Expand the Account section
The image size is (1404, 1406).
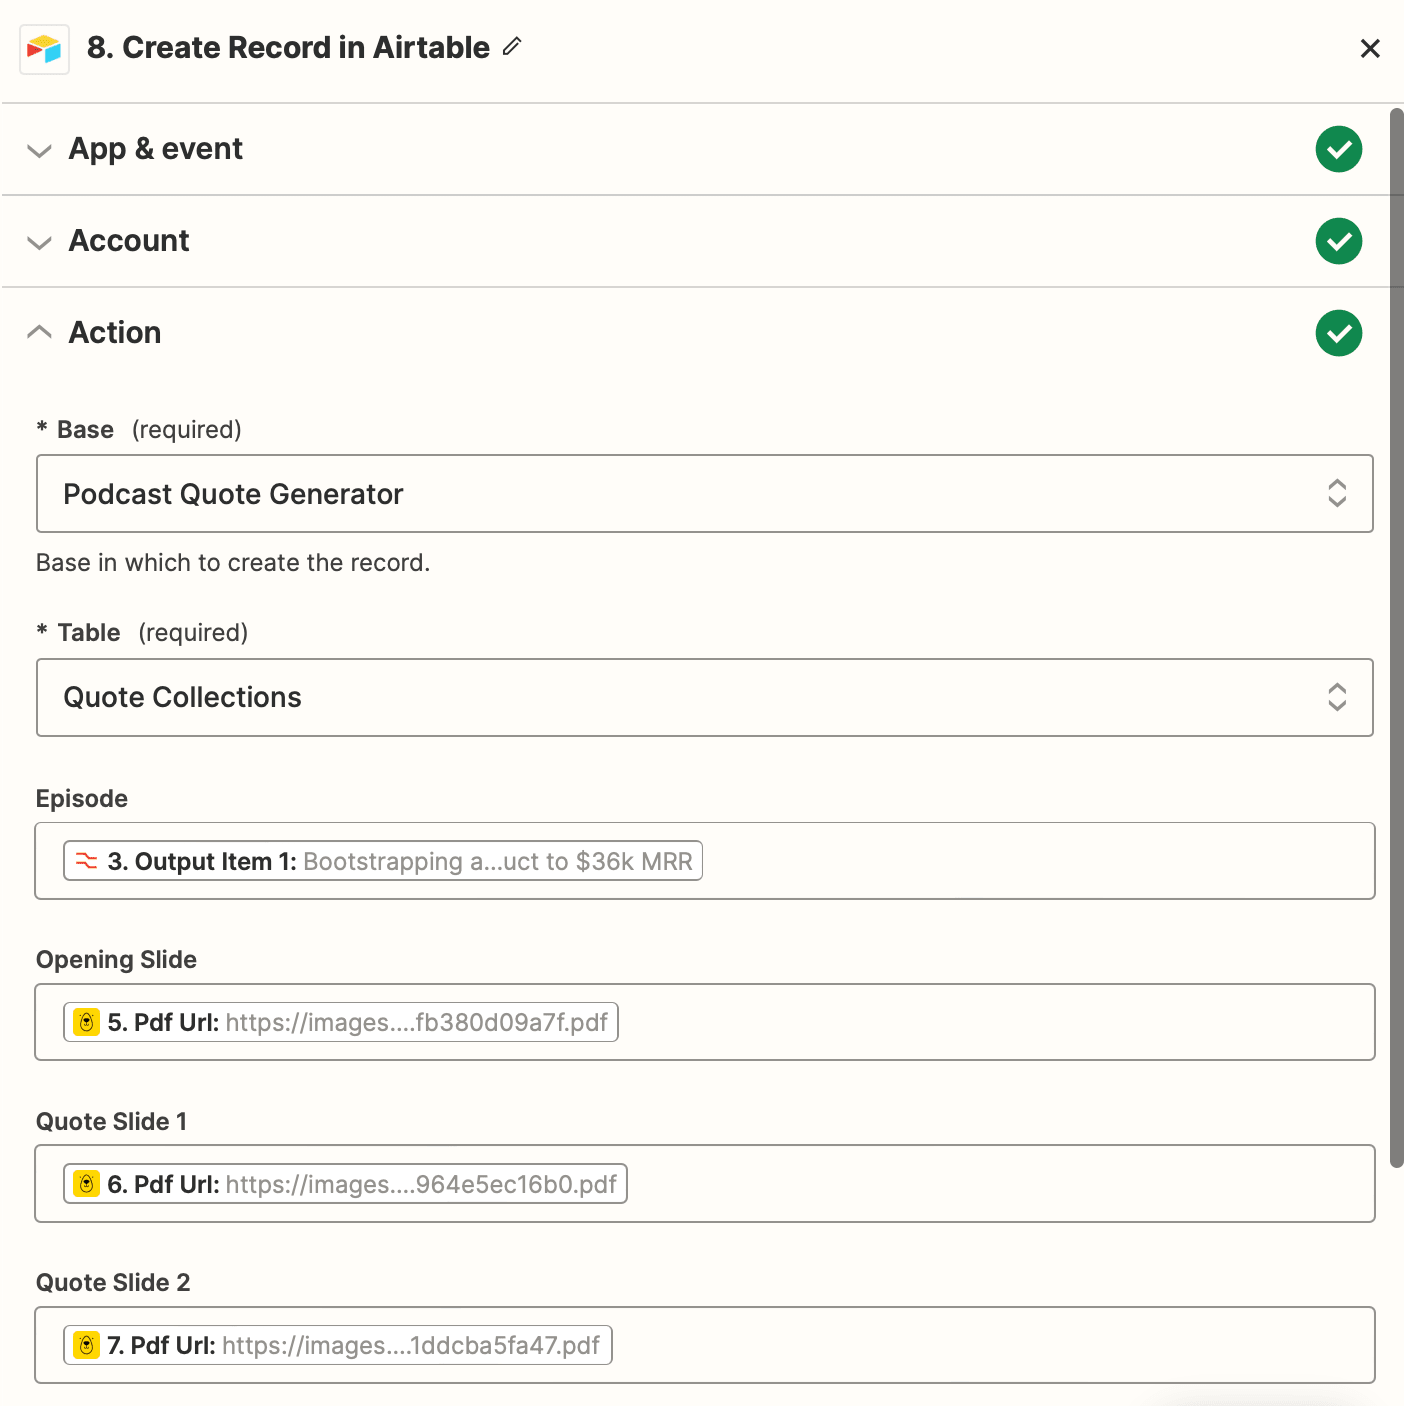[39, 243]
